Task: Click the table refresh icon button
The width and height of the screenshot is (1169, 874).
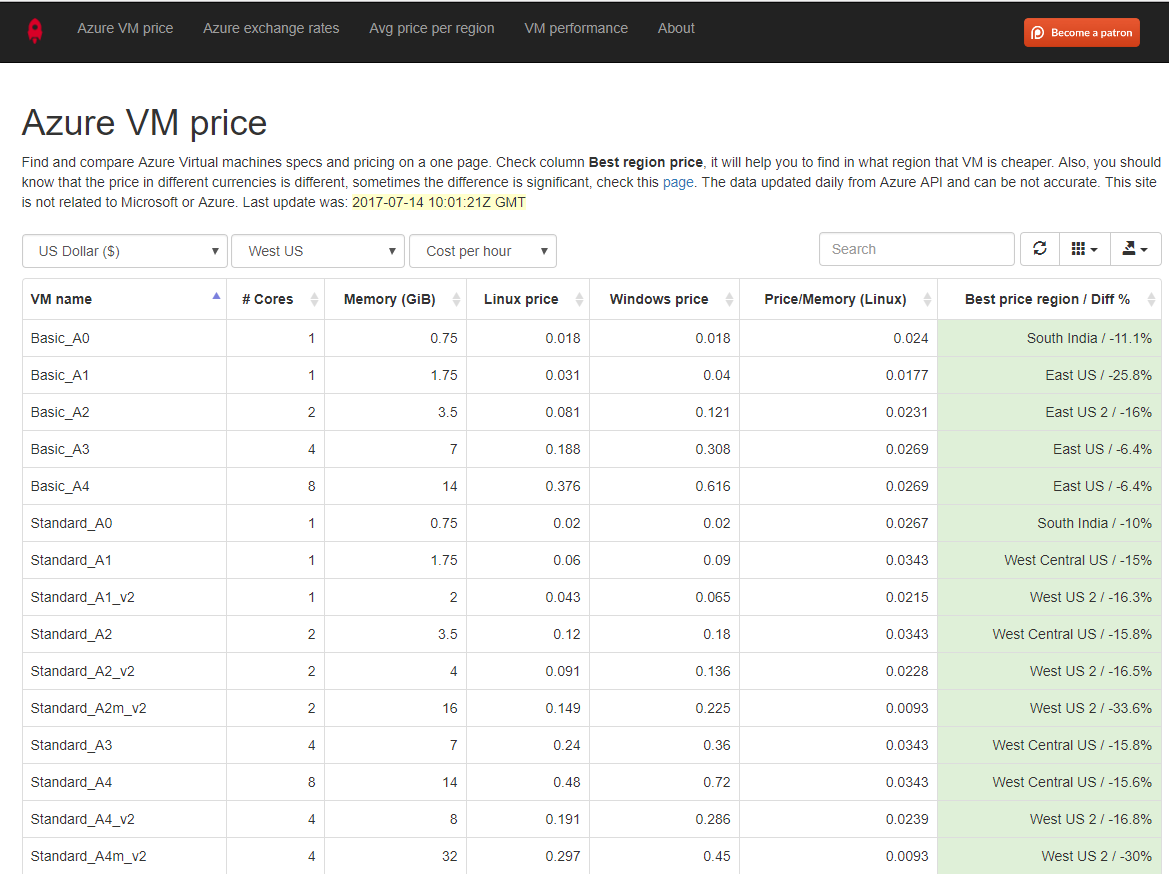Action: (1040, 248)
